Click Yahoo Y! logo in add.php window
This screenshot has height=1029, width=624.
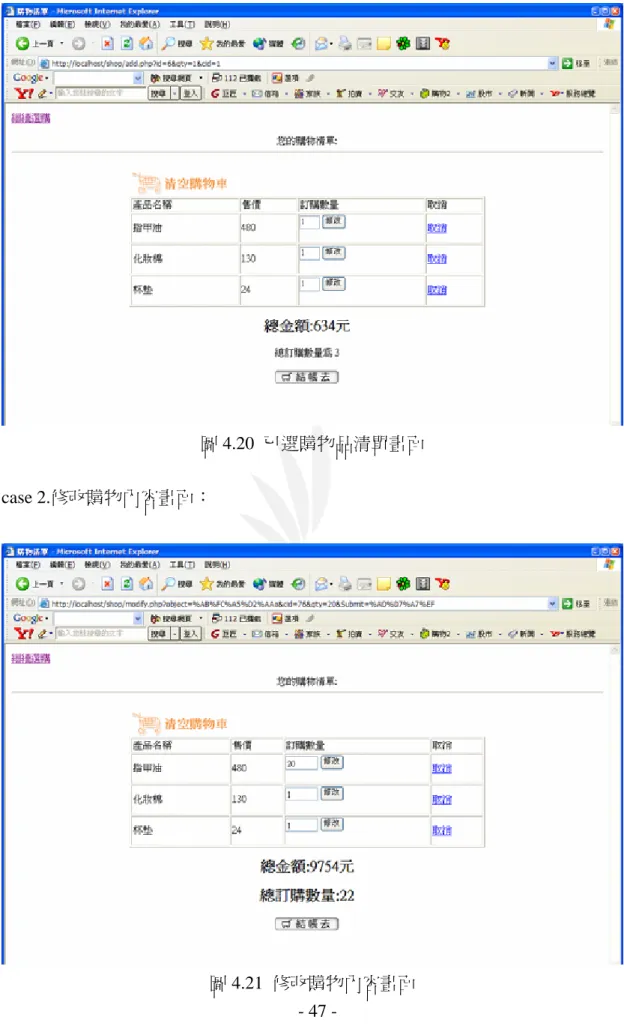coord(24,93)
